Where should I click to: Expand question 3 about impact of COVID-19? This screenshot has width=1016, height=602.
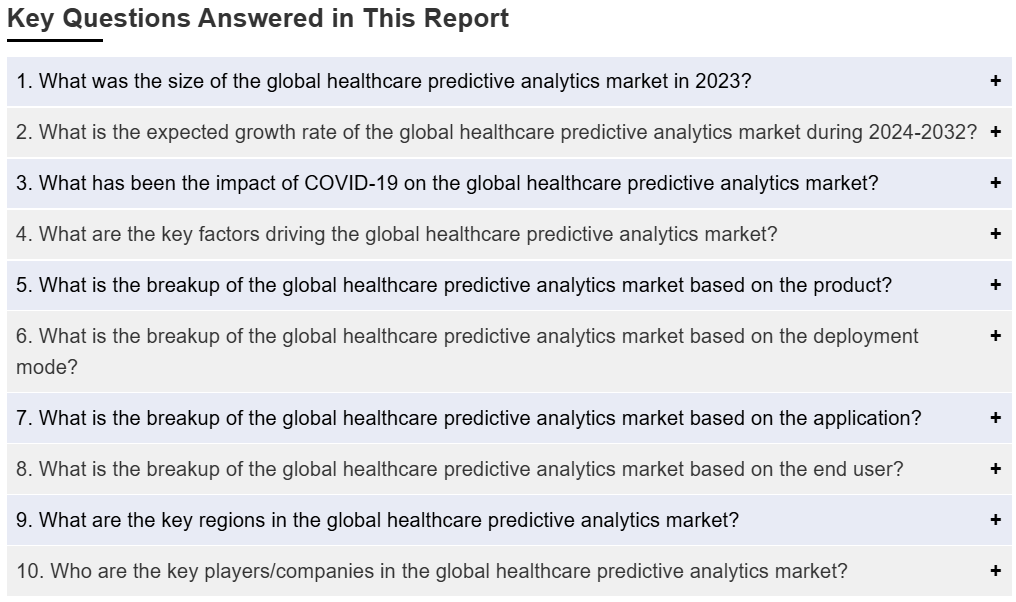(x=509, y=183)
